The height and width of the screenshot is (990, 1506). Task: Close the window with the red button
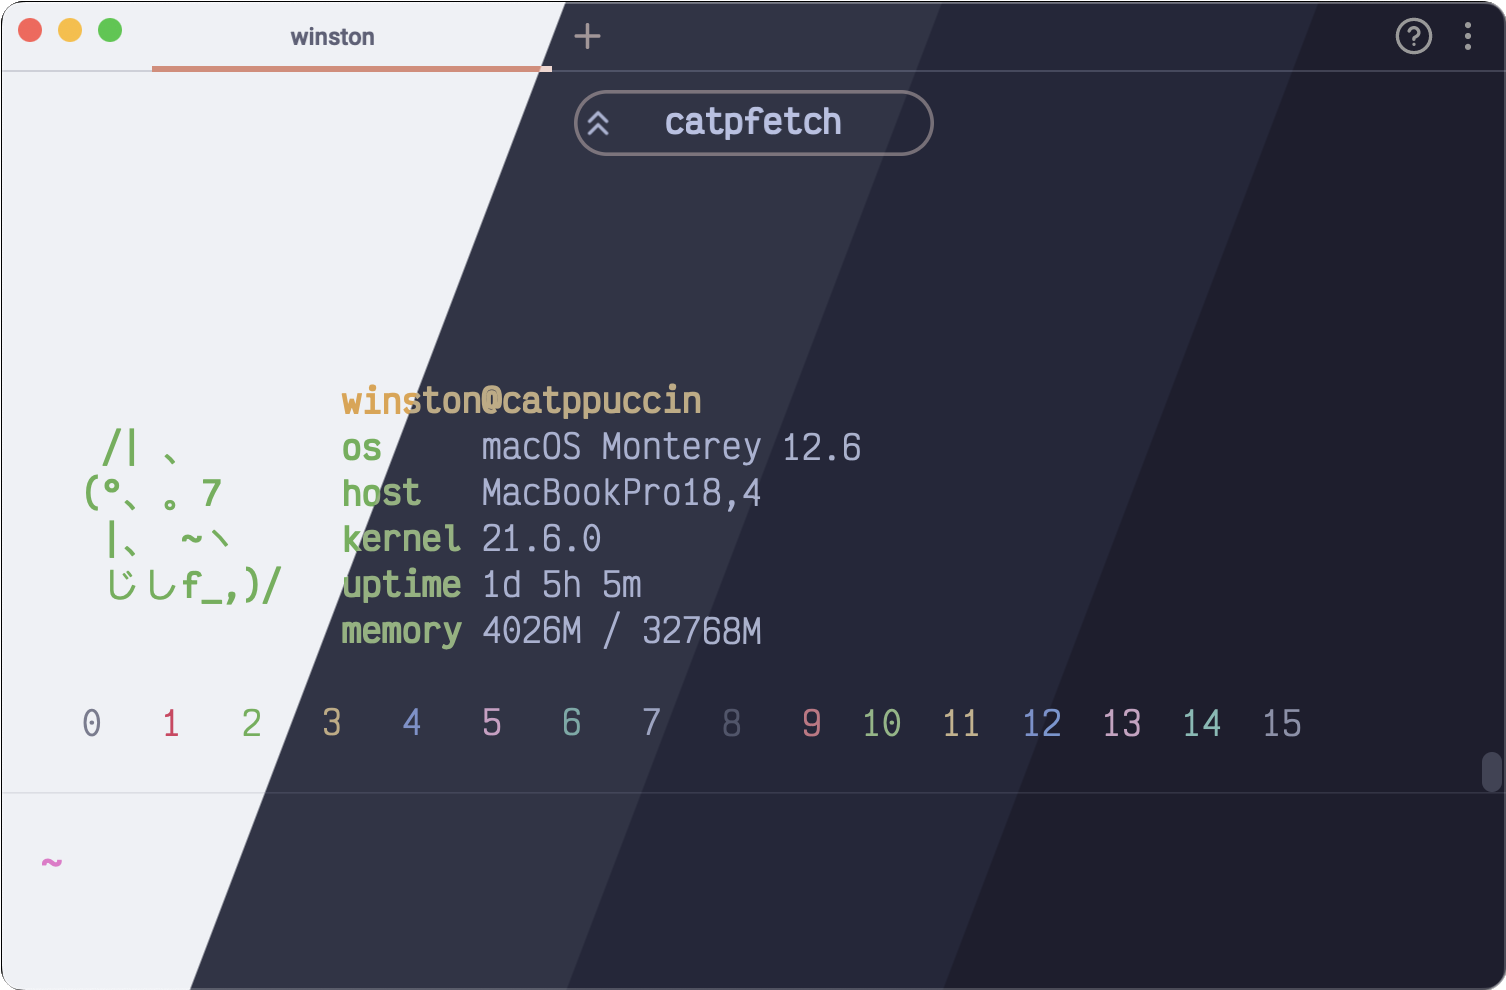pyautogui.click(x=30, y=30)
